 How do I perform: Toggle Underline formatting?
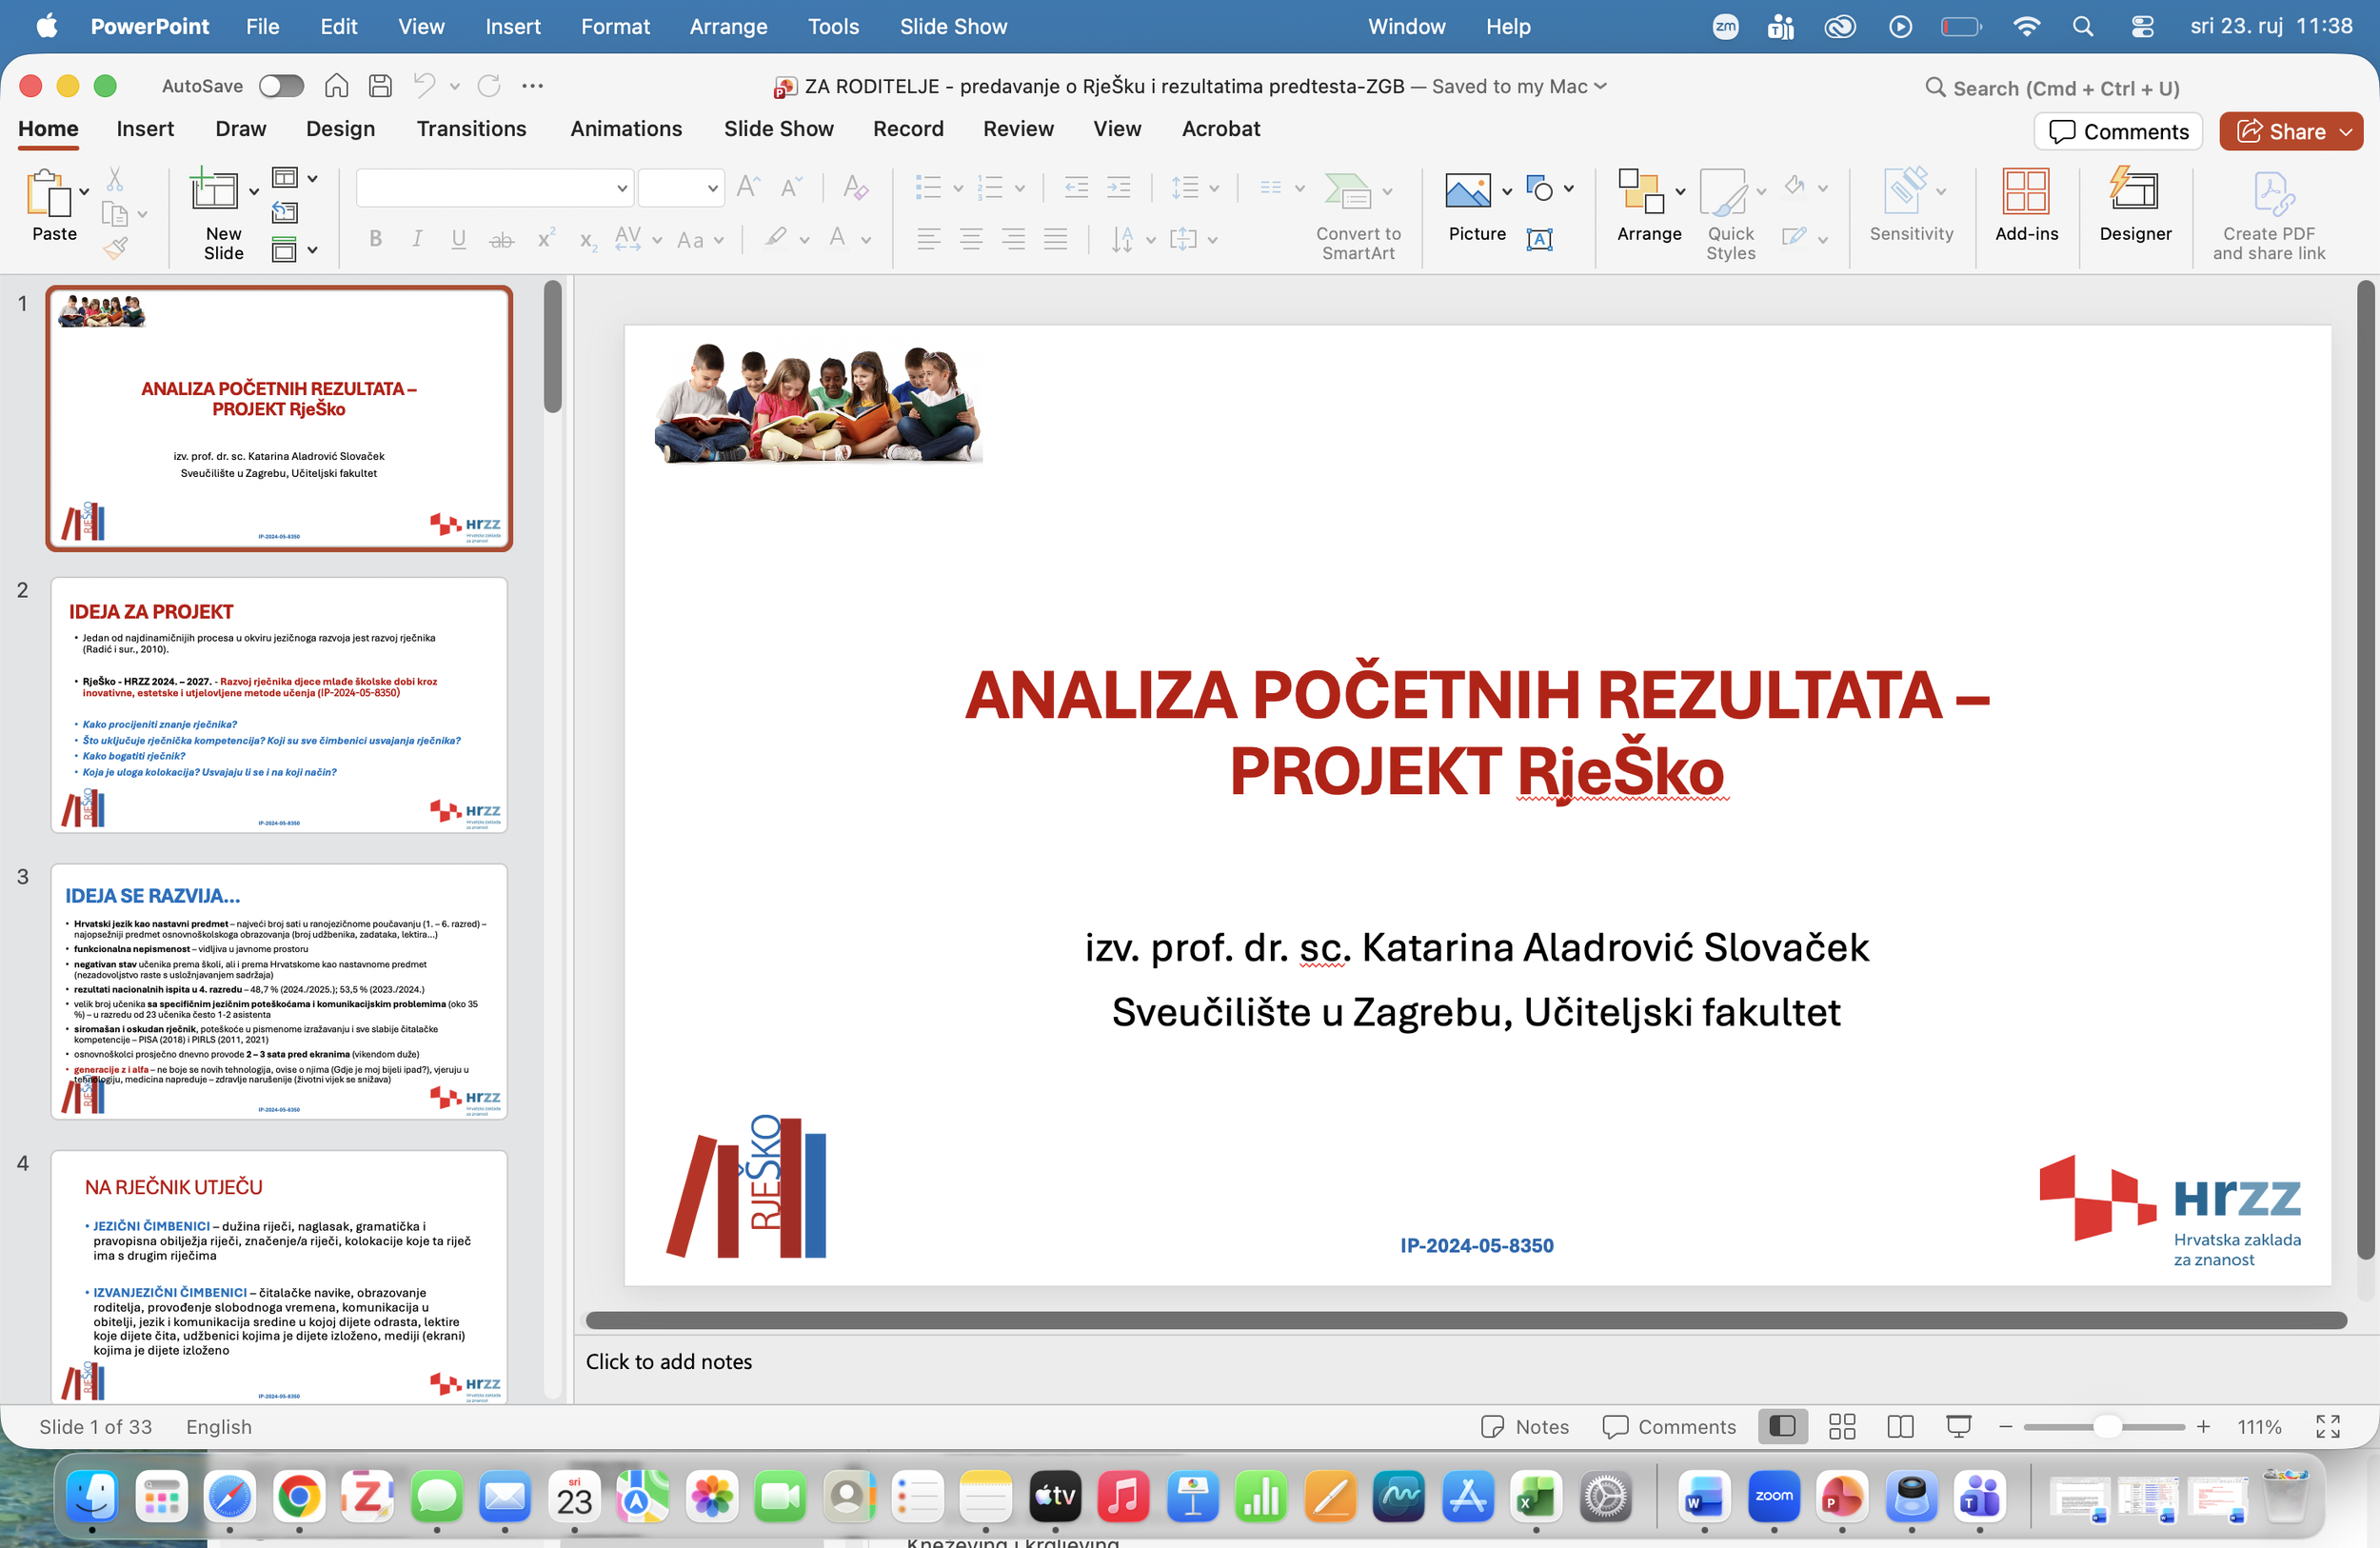459,239
